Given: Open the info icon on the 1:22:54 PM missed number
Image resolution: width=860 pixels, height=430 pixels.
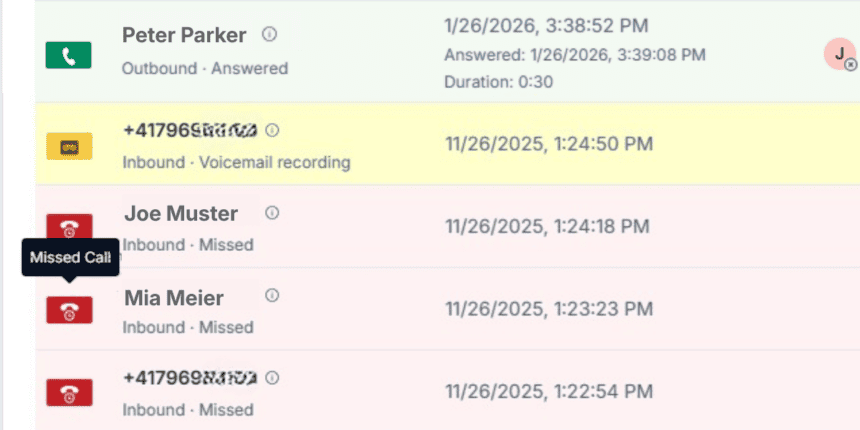Looking at the screenshot, I should click(x=272, y=378).
